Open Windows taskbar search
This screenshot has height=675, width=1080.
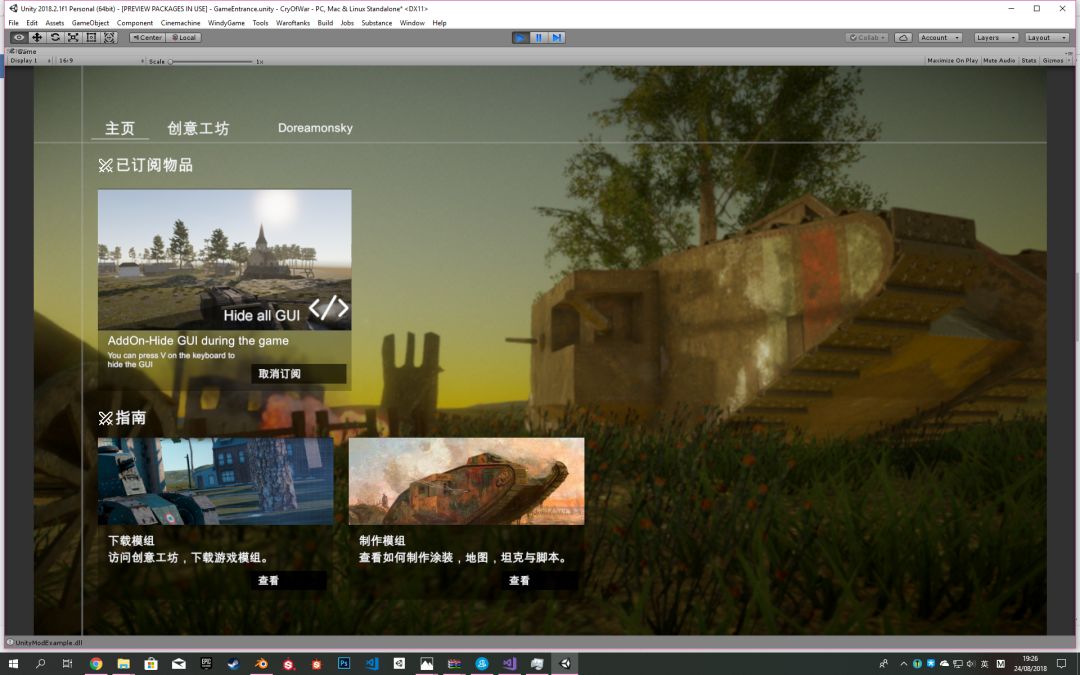click(x=40, y=663)
